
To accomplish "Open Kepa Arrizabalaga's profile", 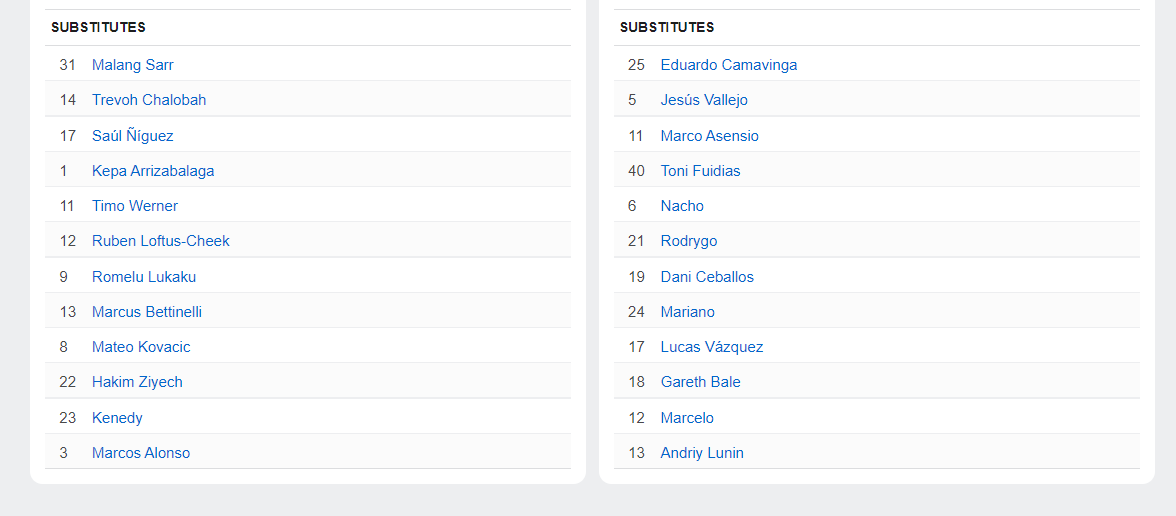I will 153,171.
